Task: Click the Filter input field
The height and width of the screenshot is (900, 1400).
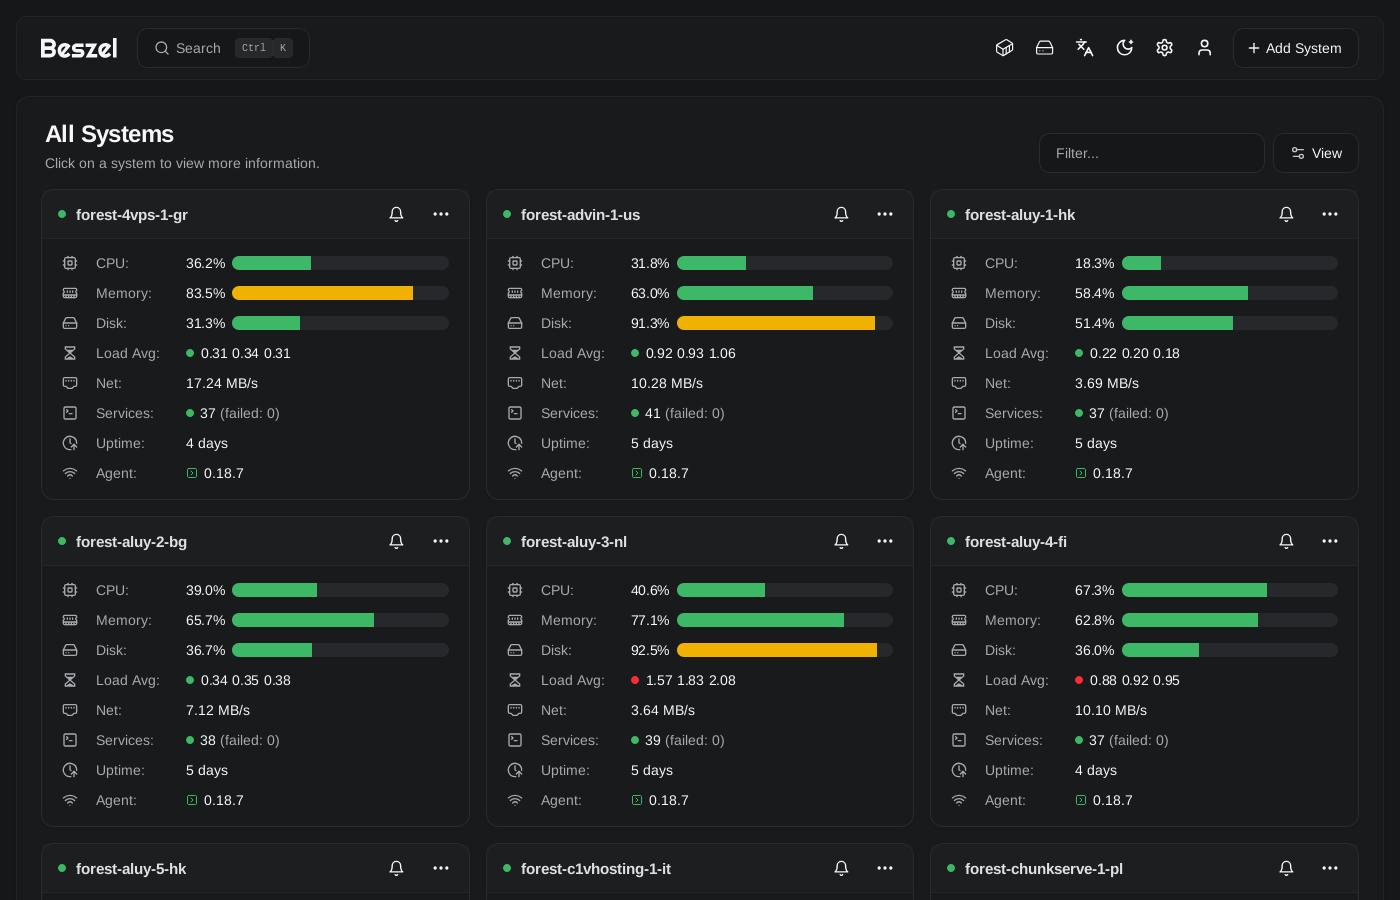Action: click(1152, 153)
